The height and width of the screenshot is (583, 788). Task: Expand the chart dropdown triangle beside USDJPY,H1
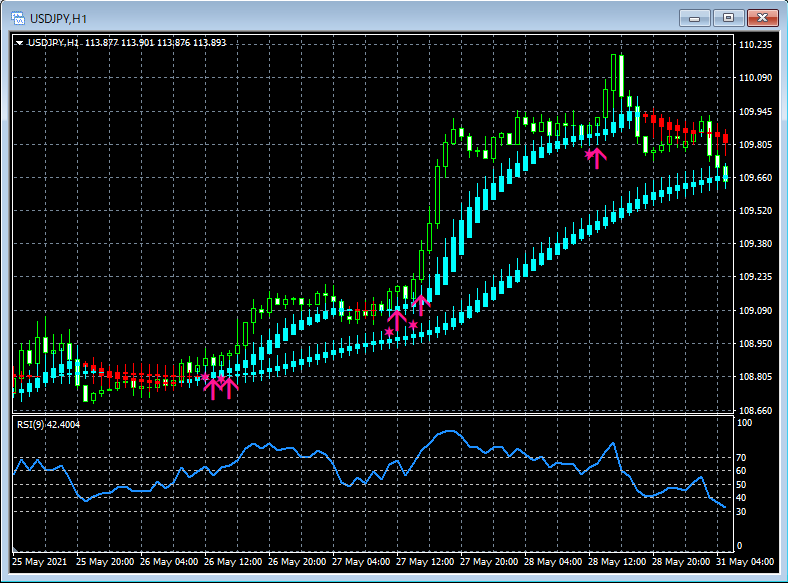click(x=19, y=43)
